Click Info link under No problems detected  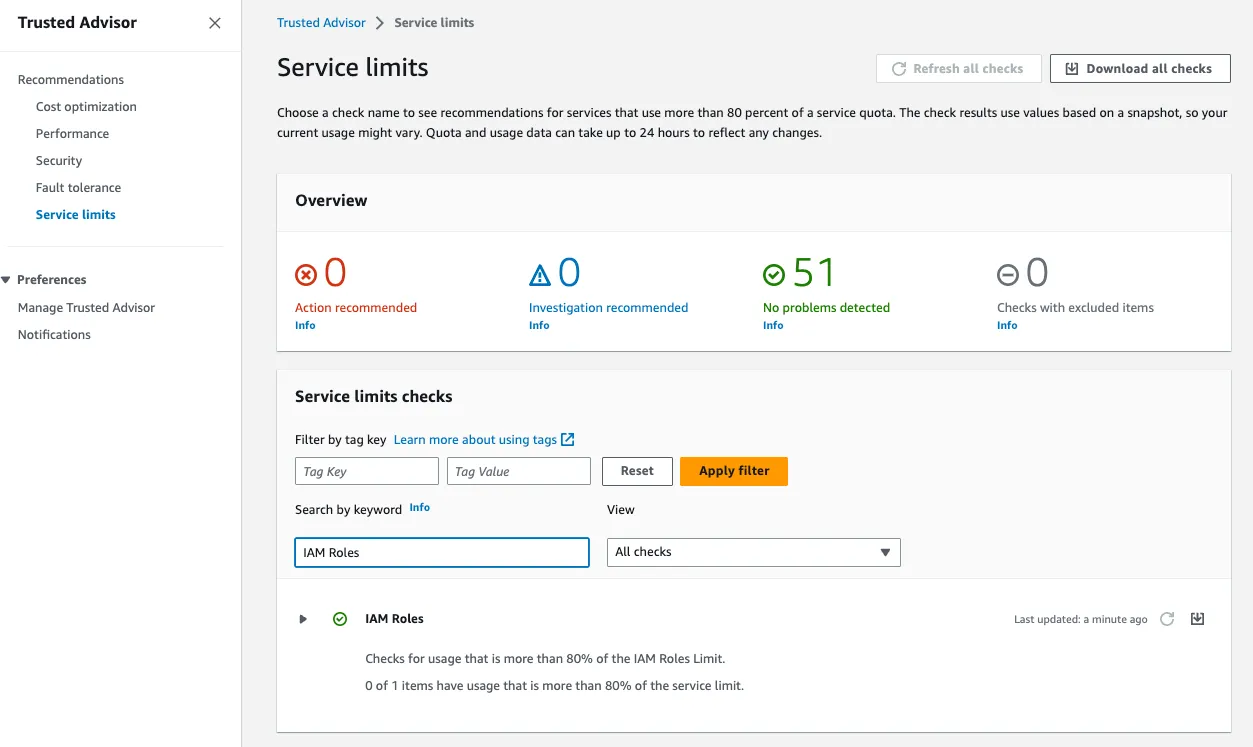(x=773, y=326)
